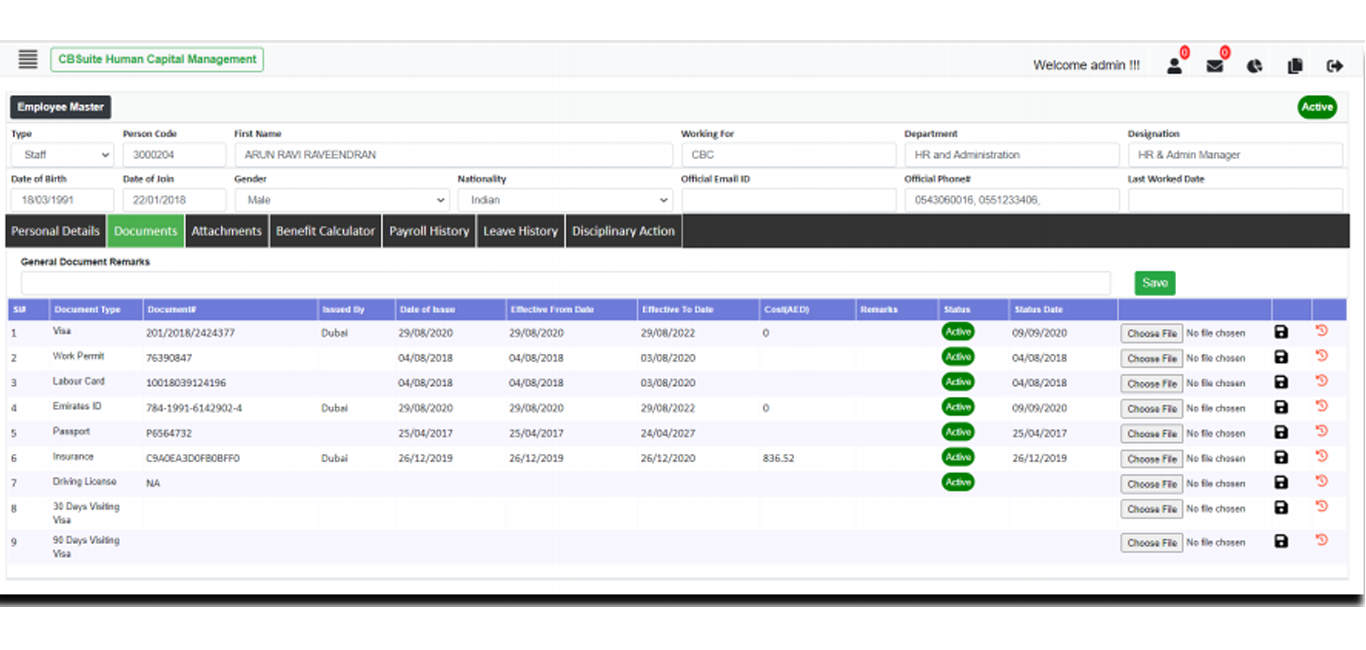
Task: Click the copy documents icon in header
Action: (1295, 66)
